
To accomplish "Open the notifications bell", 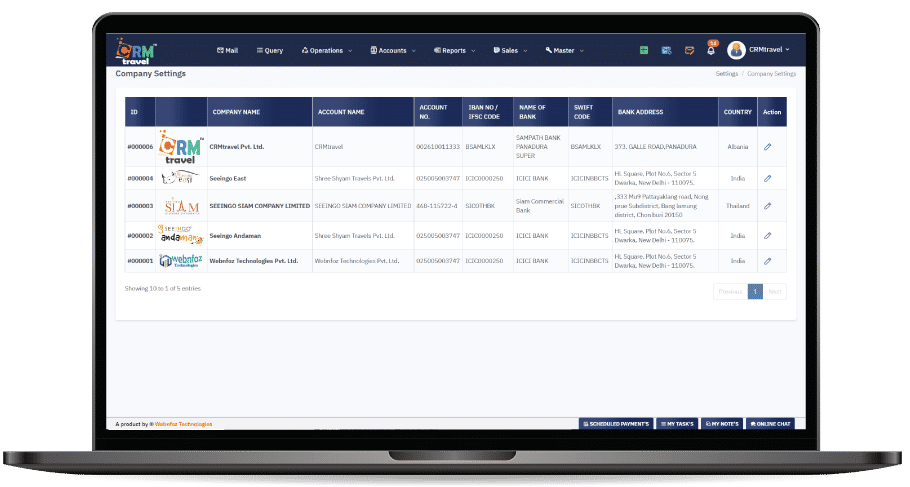I will pos(711,49).
